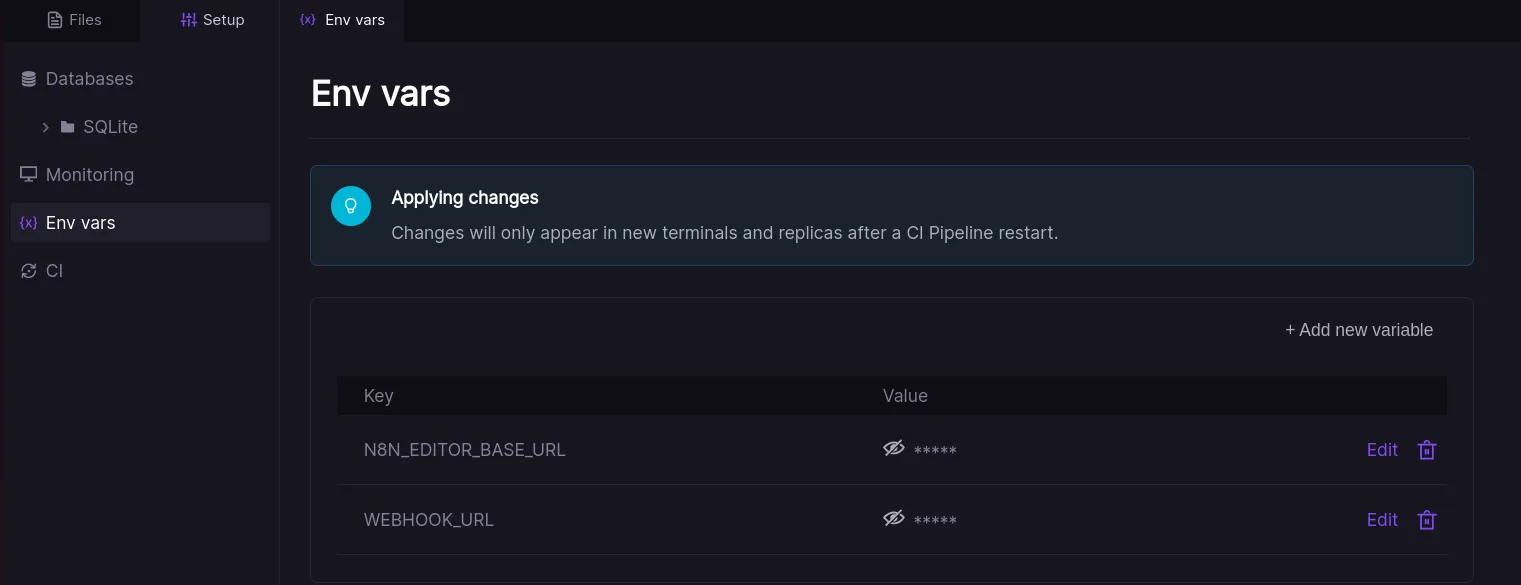Reveal the N8N_EDITOR_BASE_URL hidden value
This screenshot has width=1521, height=585.
(x=893, y=449)
